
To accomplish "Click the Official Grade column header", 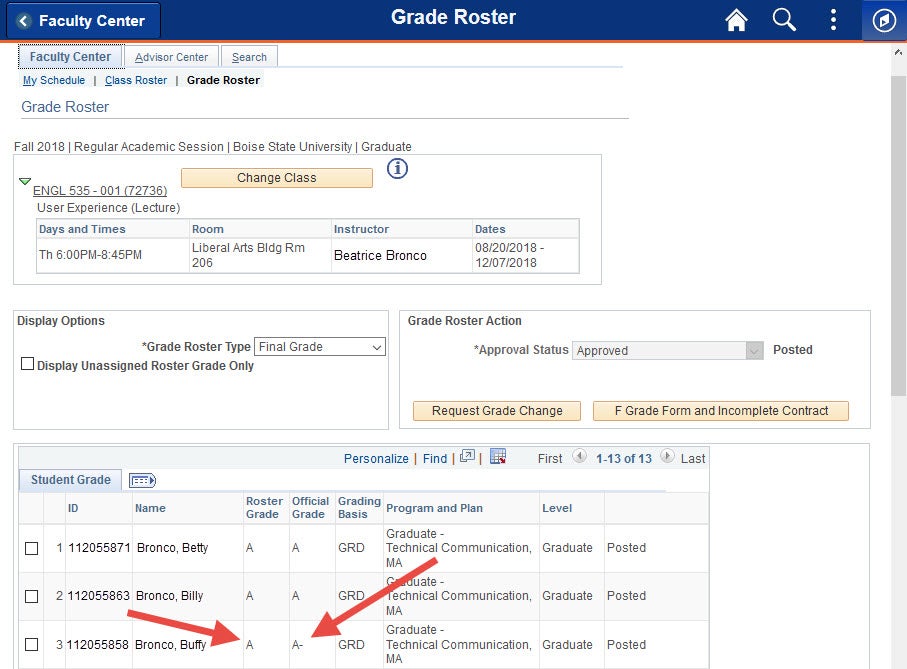I will 310,508.
